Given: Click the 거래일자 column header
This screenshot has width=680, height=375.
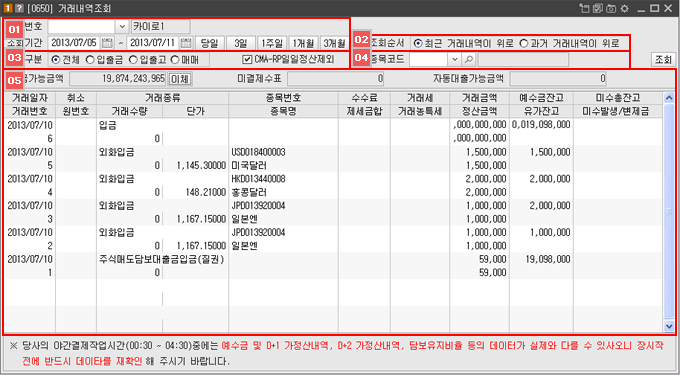Looking at the screenshot, I should click(29, 98).
